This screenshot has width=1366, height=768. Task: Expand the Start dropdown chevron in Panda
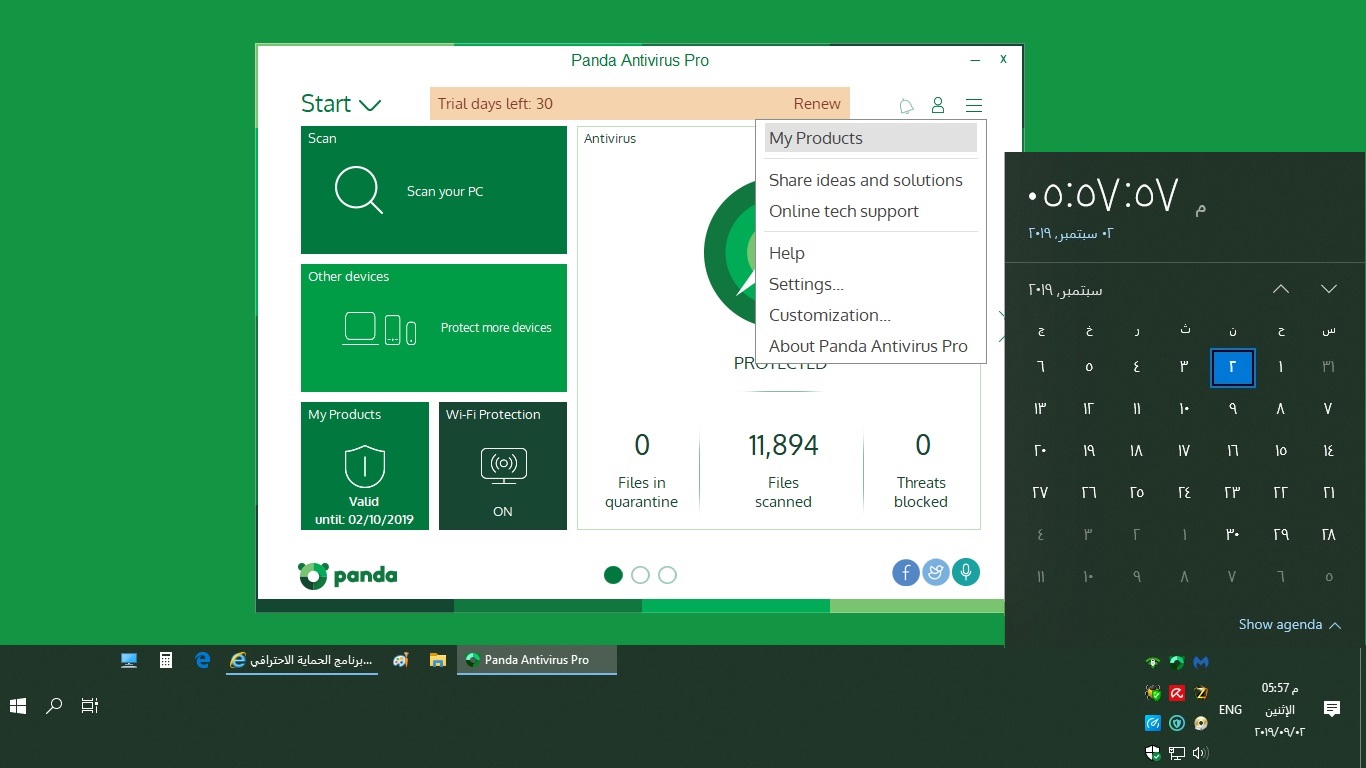pyautogui.click(x=370, y=105)
